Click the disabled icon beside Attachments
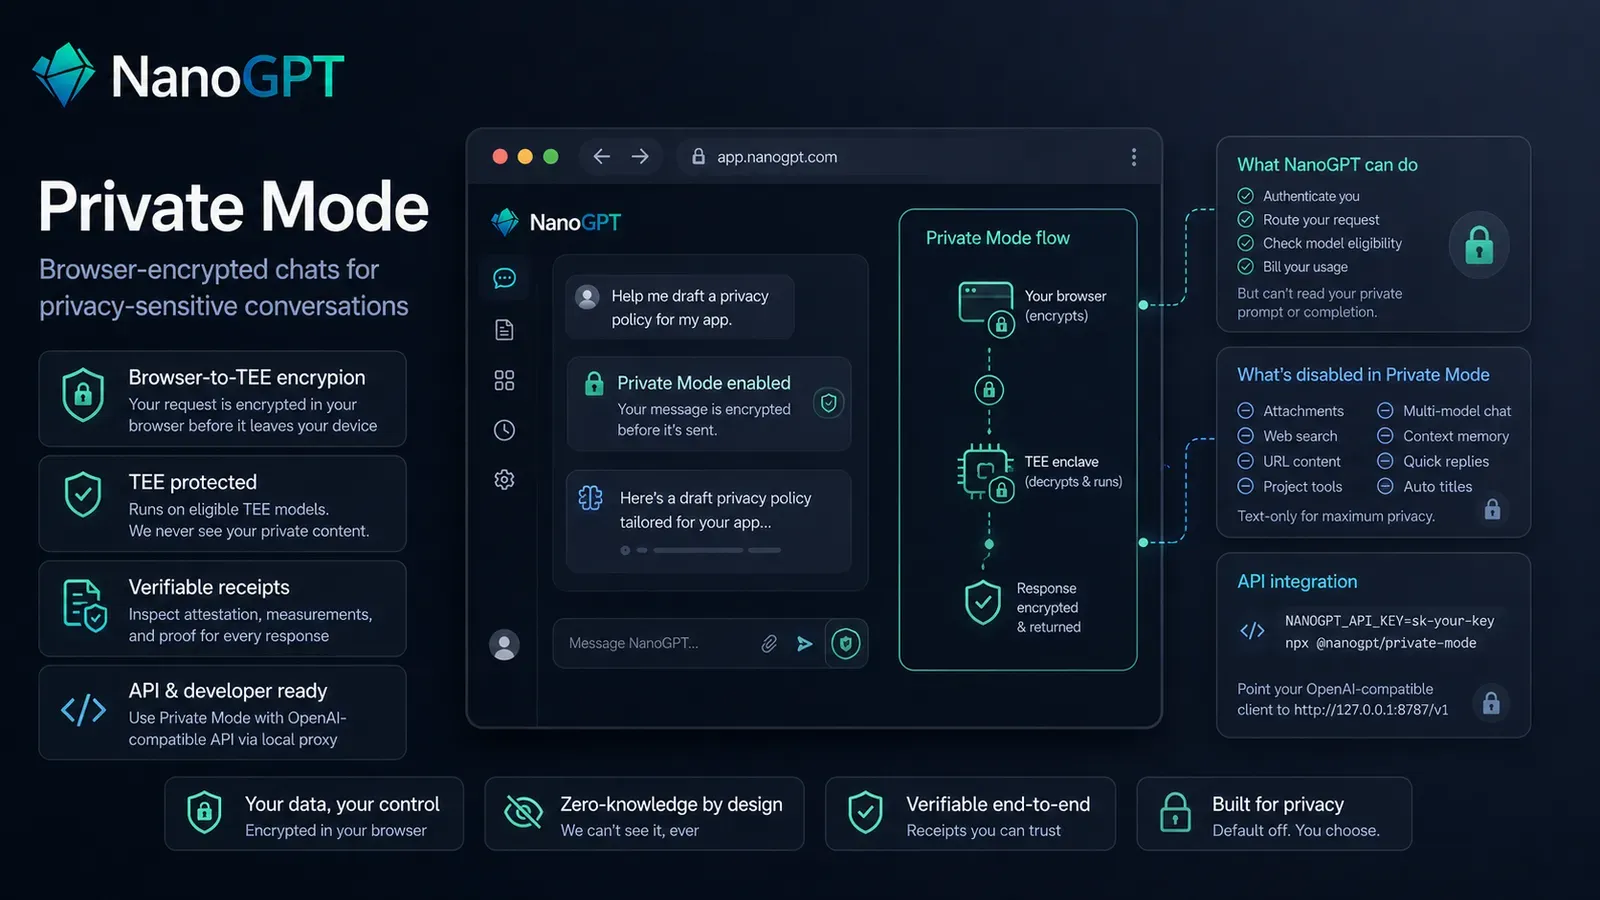Image resolution: width=1600 pixels, height=900 pixels. tap(1245, 410)
